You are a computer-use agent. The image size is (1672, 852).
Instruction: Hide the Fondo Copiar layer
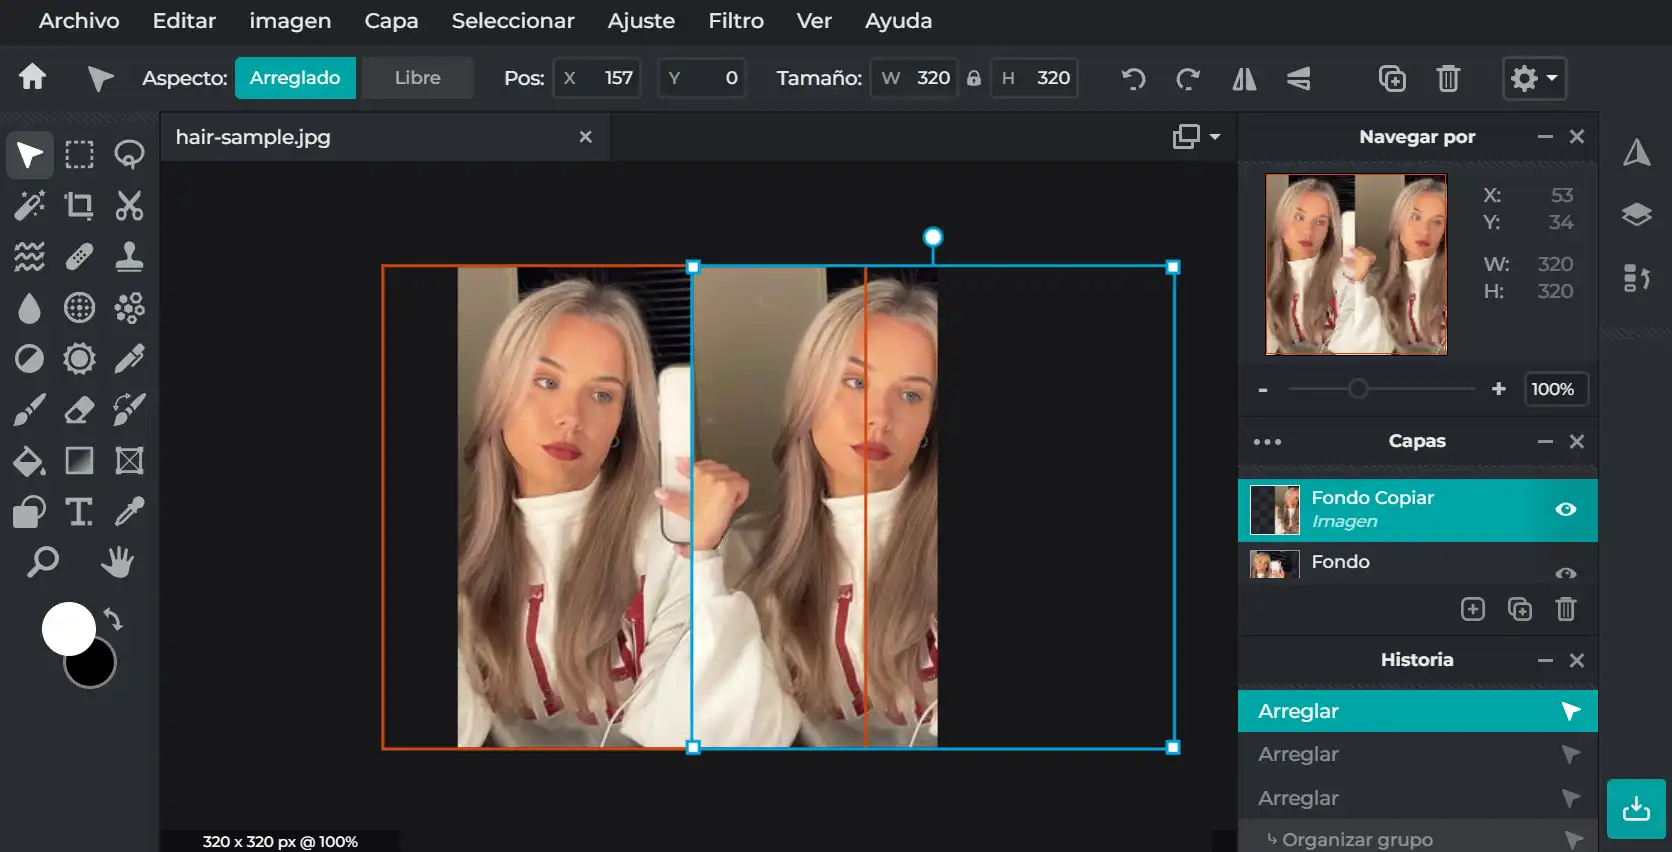(x=1566, y=510)
